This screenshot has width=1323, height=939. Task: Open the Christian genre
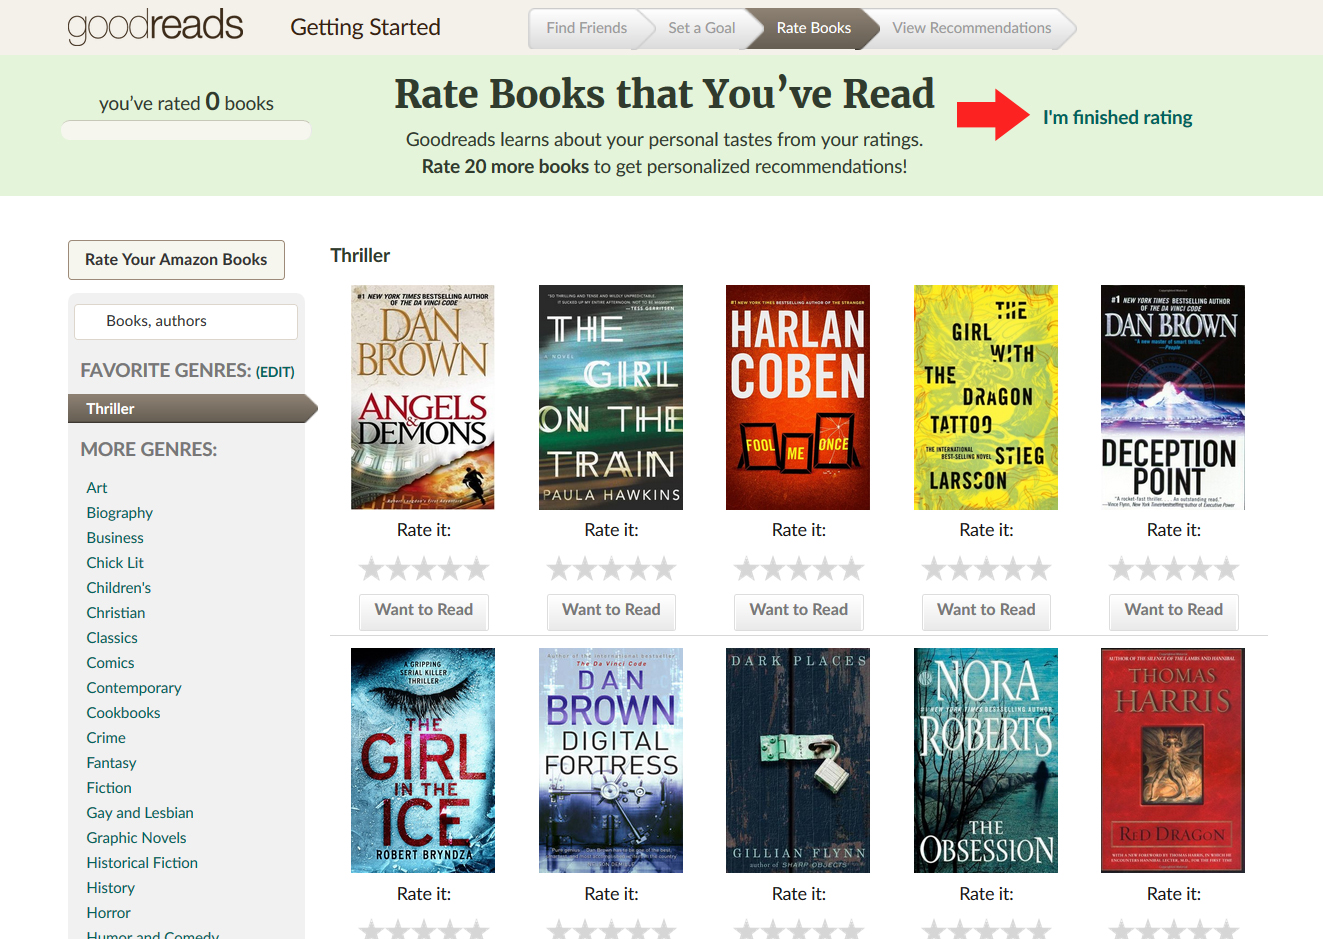click(x=116, y=613)
